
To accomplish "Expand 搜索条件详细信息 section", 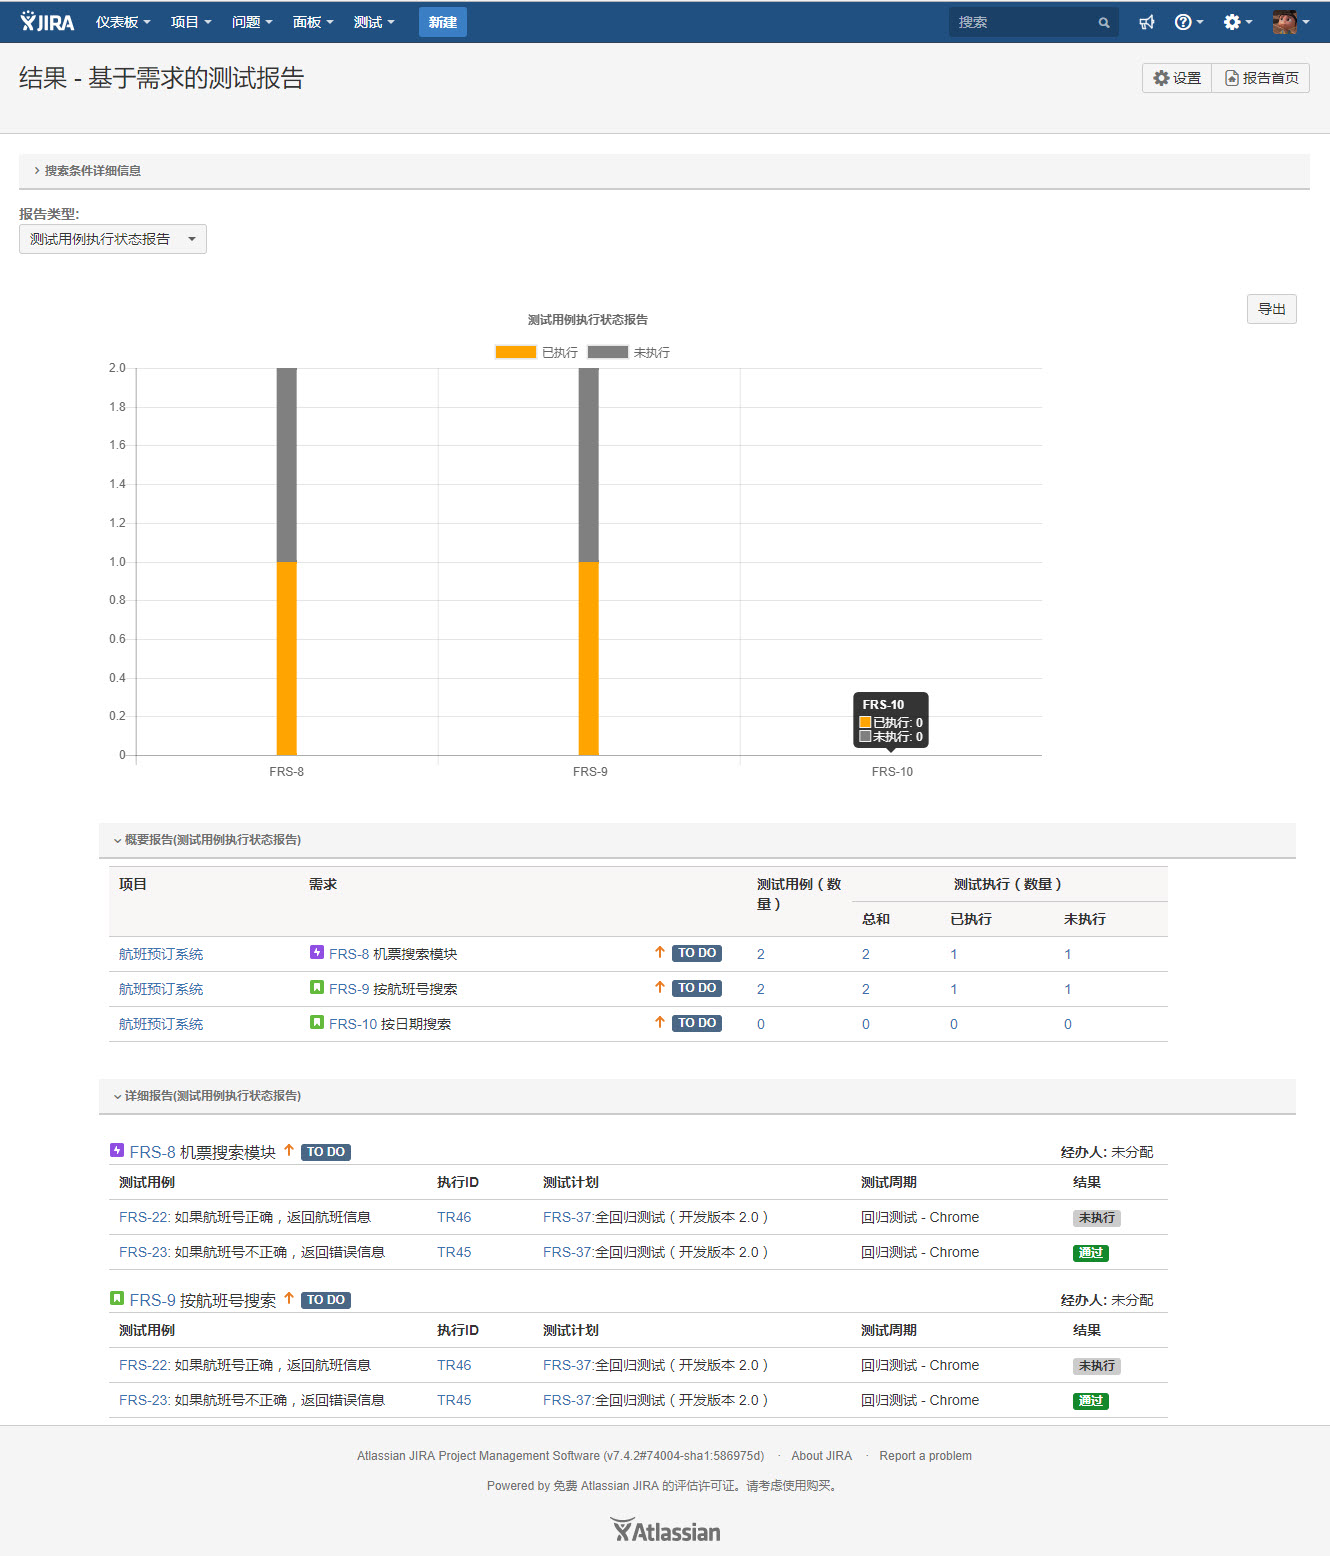I will pos(88,171).
